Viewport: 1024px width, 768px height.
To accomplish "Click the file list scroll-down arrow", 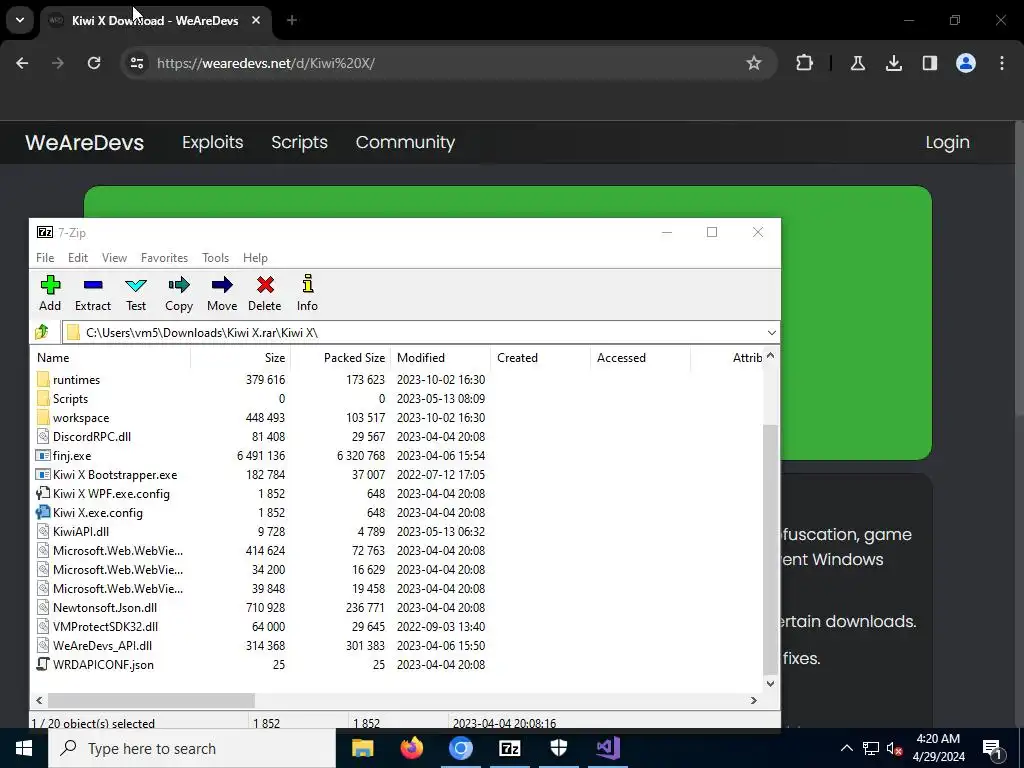I will (771, 684).
